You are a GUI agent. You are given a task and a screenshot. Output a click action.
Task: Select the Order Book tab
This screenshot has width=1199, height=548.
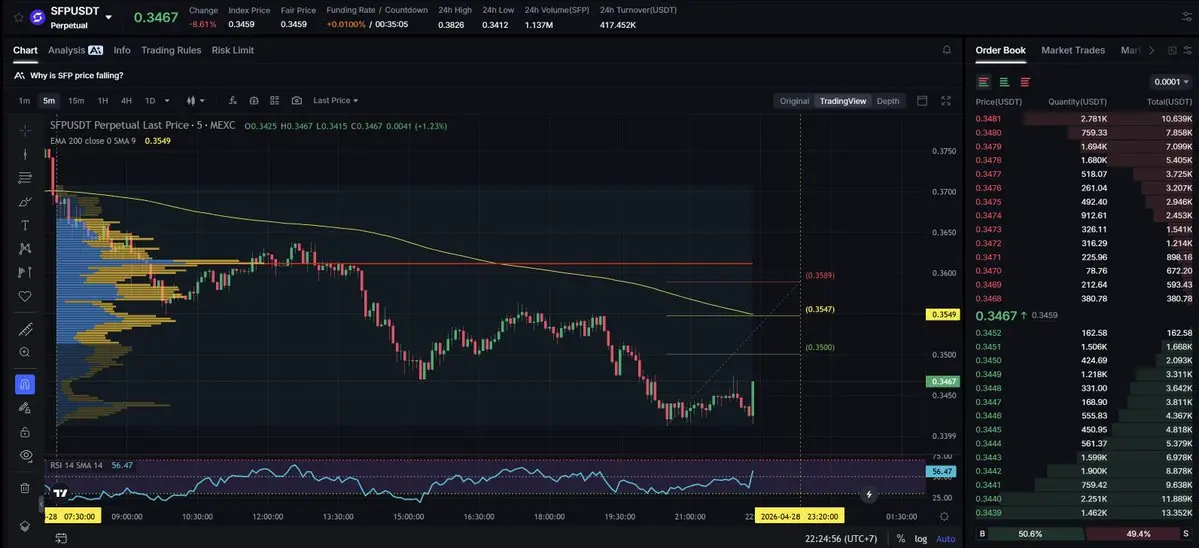coord(1000,50)
